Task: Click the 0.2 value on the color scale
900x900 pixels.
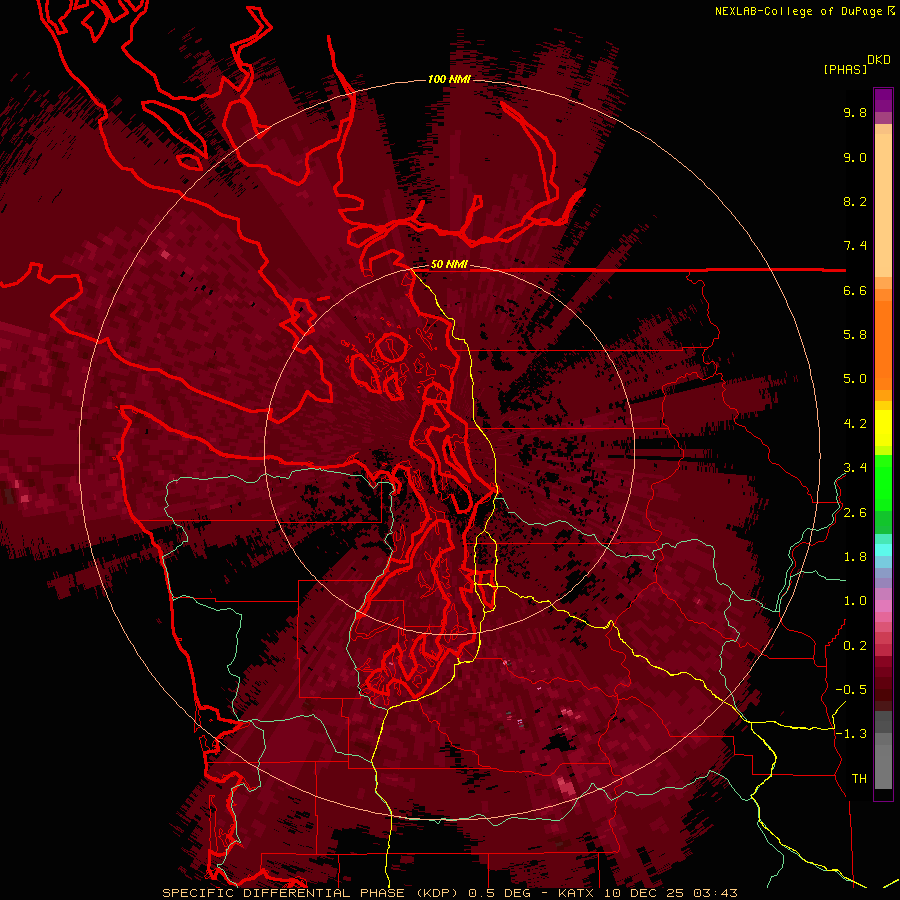Action: (855, 646)
